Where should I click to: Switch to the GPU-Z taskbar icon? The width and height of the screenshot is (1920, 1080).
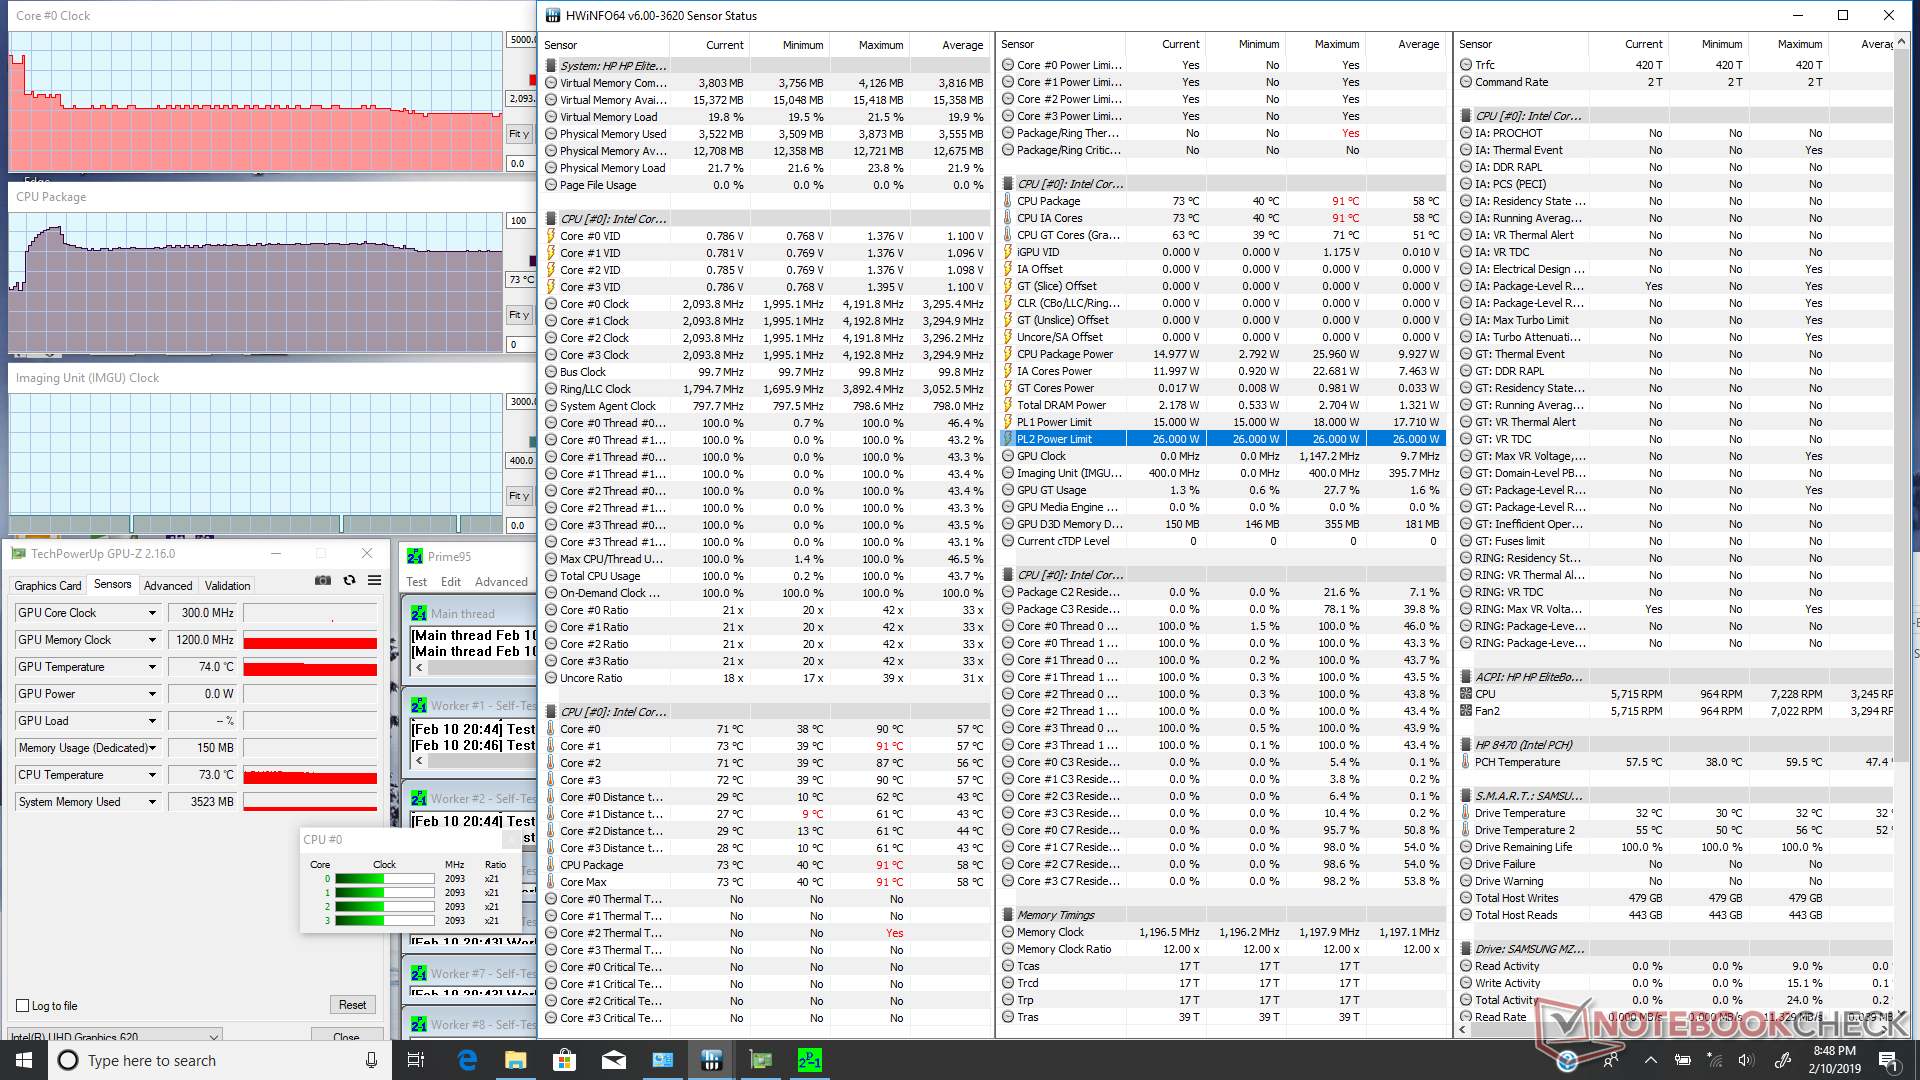click(x=761, y=1060)
